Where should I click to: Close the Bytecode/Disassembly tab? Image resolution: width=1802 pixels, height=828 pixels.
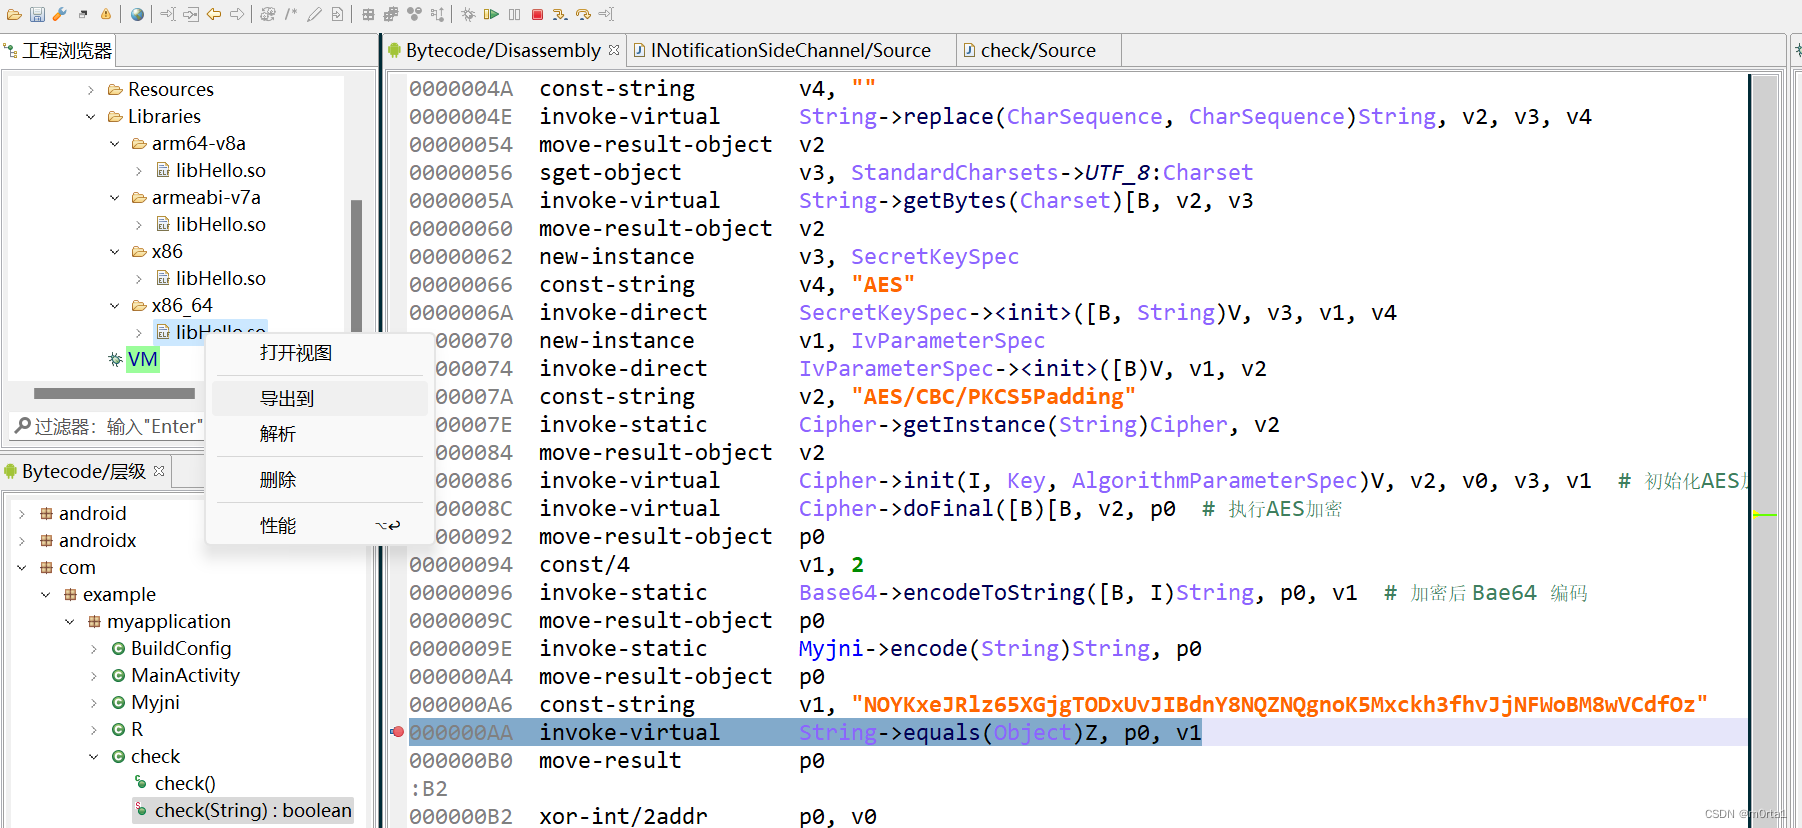(x=614, y=50)
